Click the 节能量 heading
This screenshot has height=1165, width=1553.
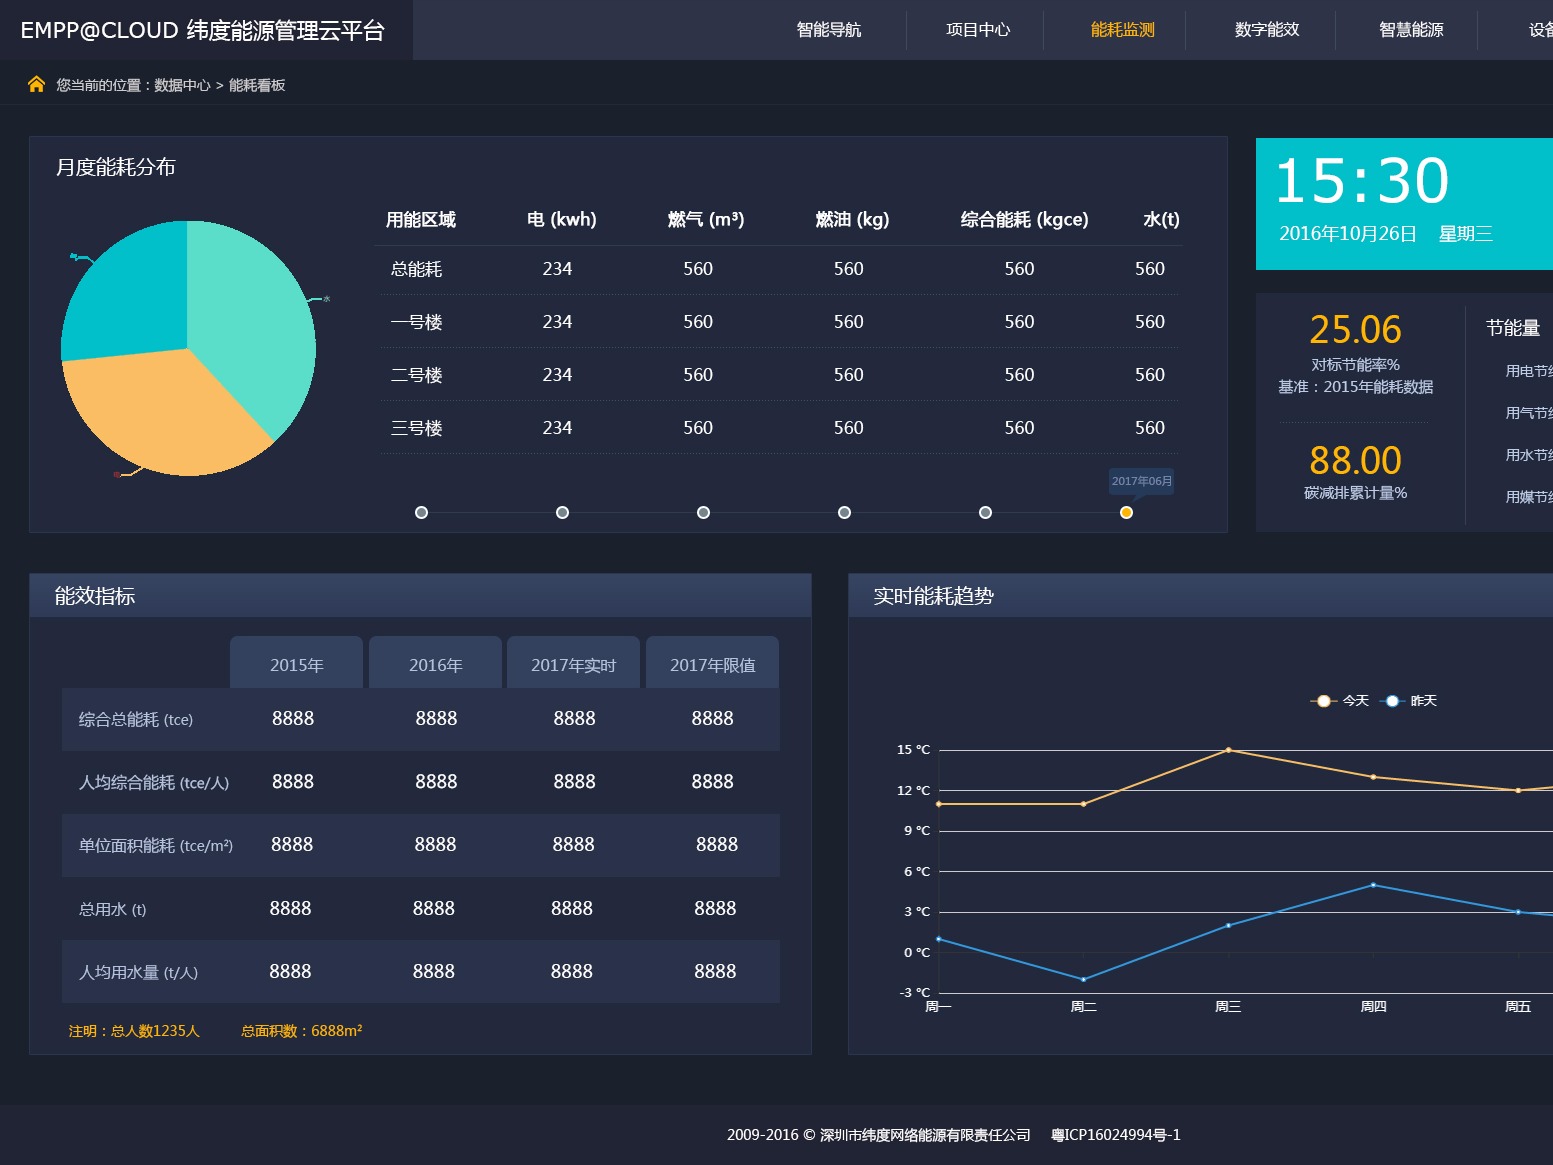coord(1513,328)
